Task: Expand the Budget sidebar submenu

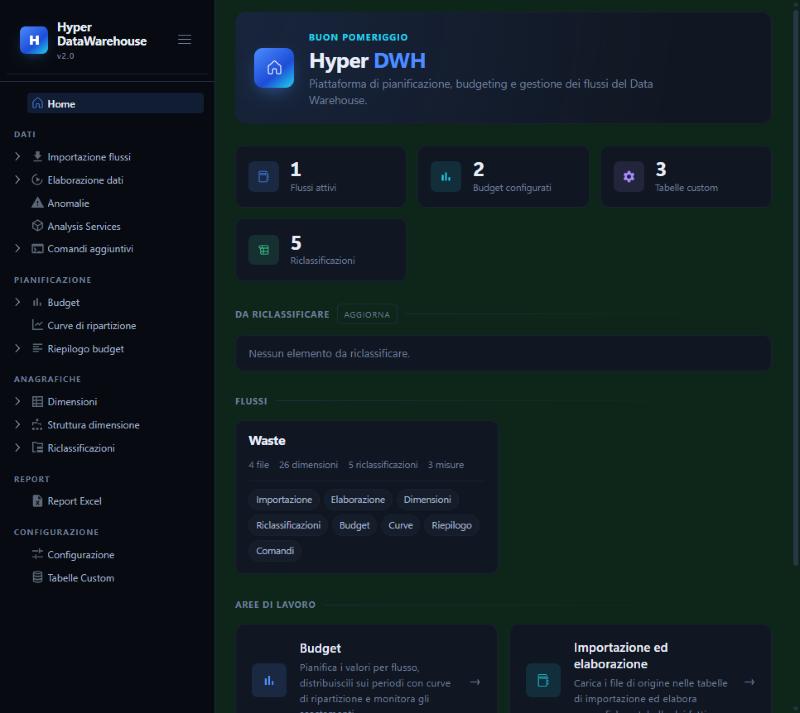Action: (17, 302)
